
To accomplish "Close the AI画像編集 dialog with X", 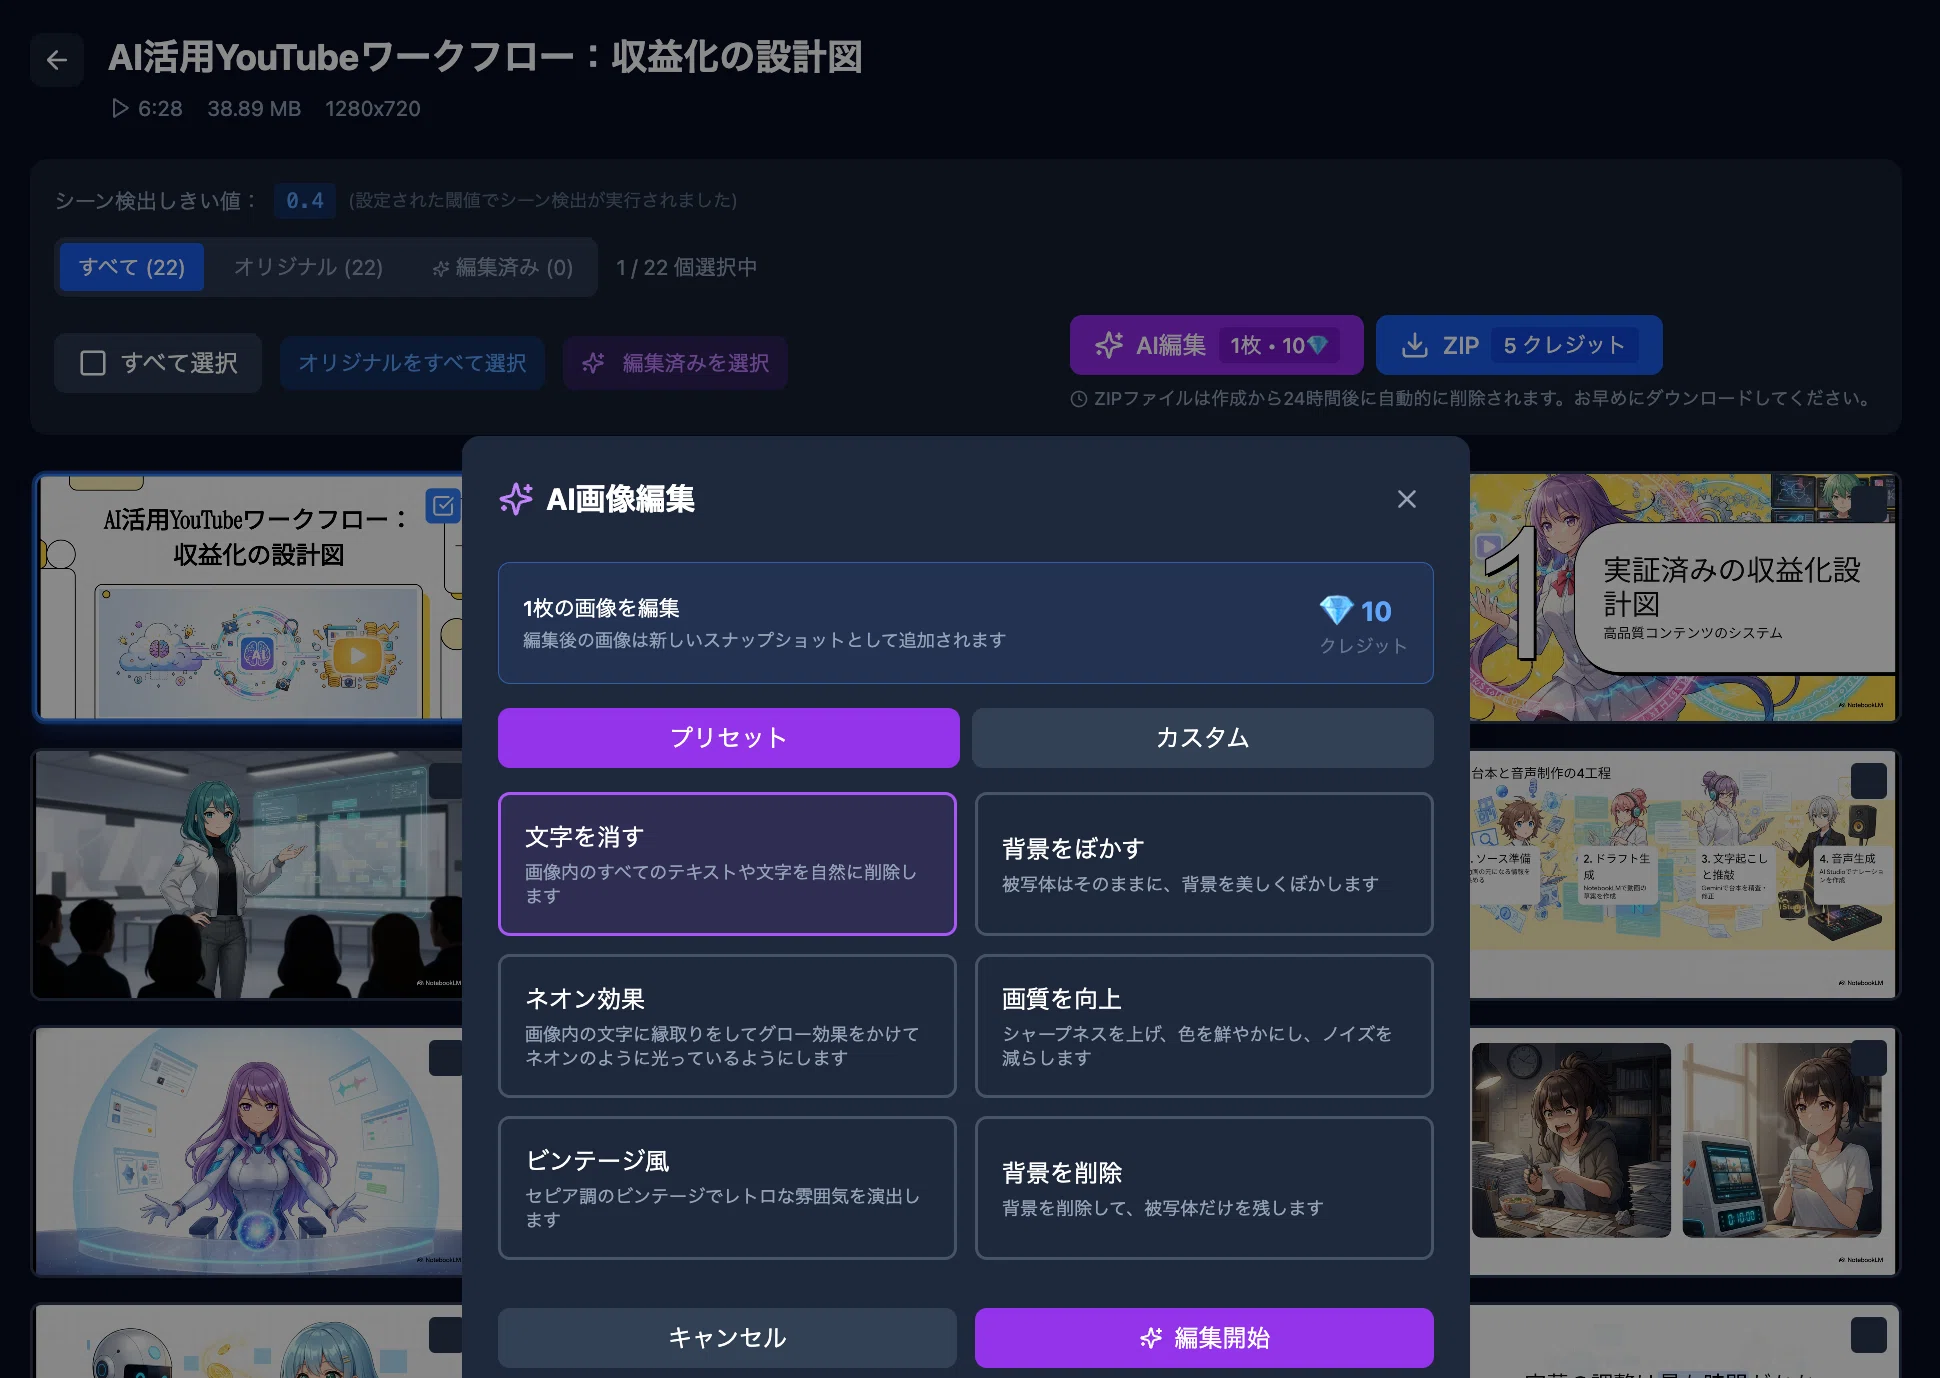I will 1406,499.
